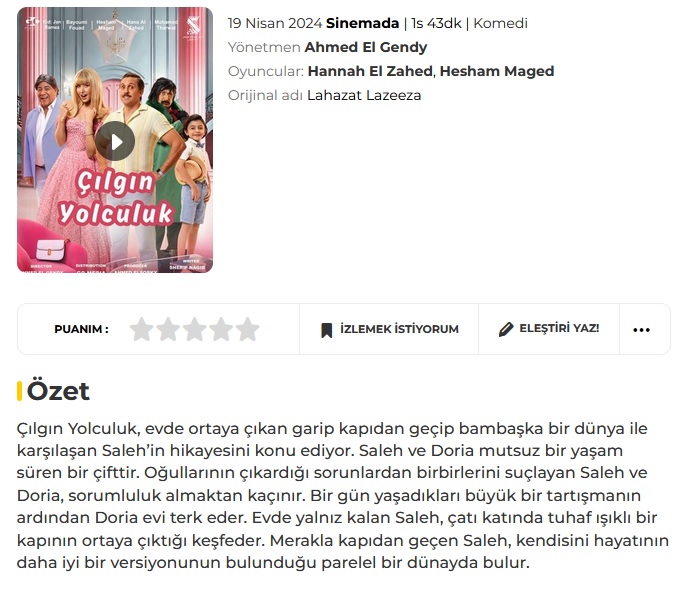
Task: Play the Çılgın Yolculuk trailer
Action: 115,142
